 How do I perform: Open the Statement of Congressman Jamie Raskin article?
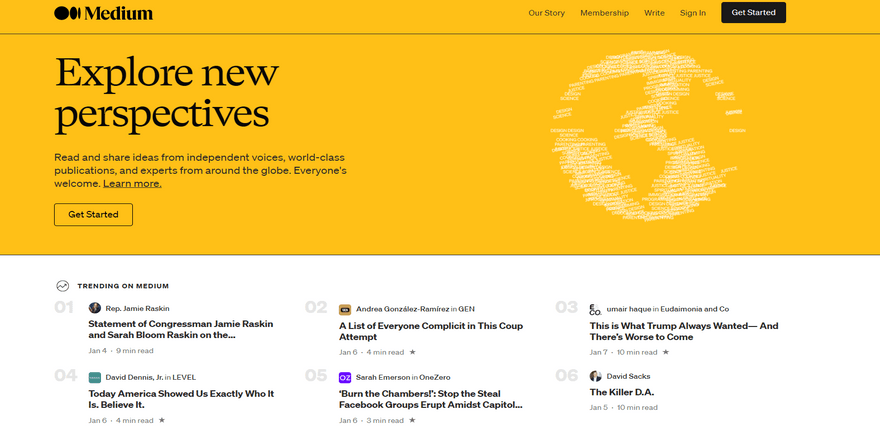[x=181, y=329]
